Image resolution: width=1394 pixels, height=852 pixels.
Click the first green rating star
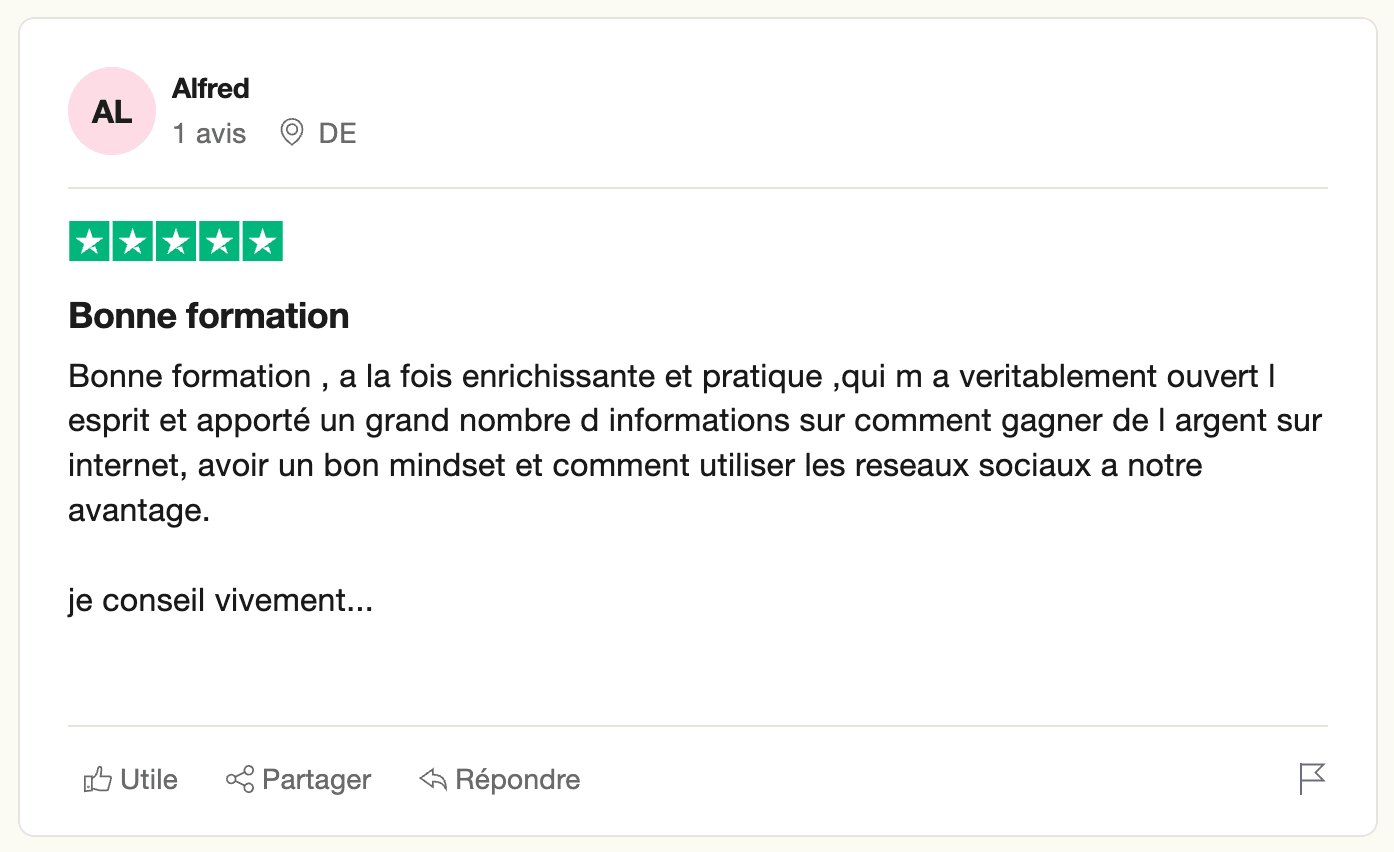pos(89,242)
